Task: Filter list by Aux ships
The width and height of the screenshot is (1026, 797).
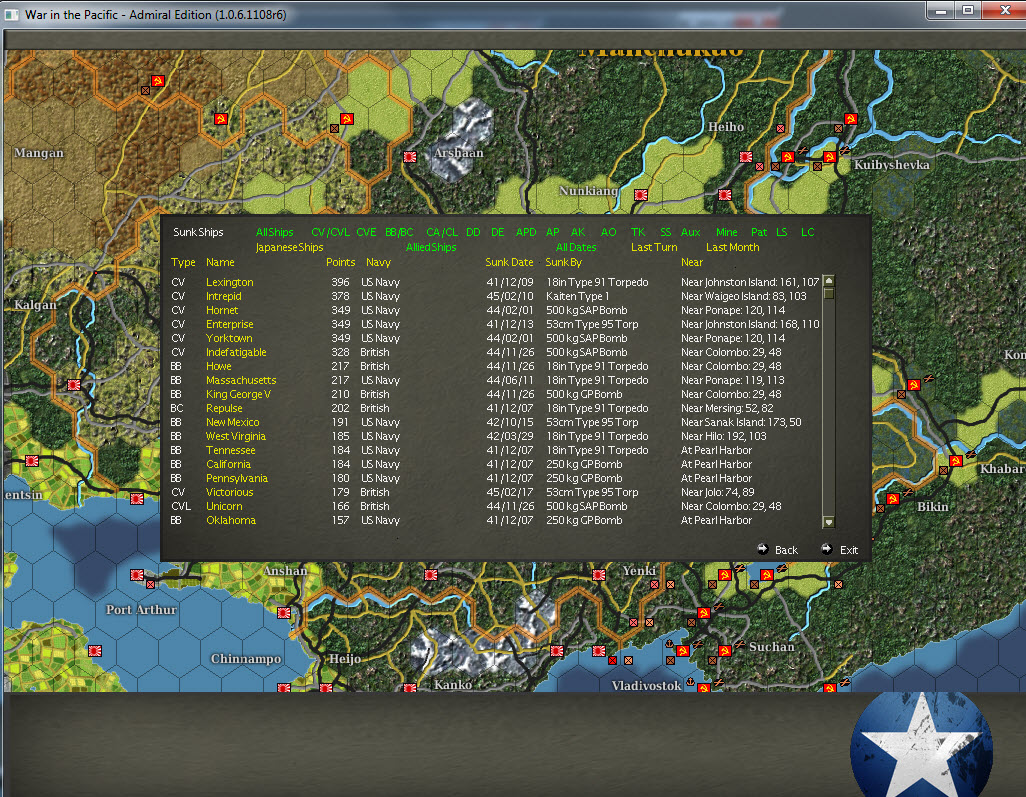Action: (690, 232)
